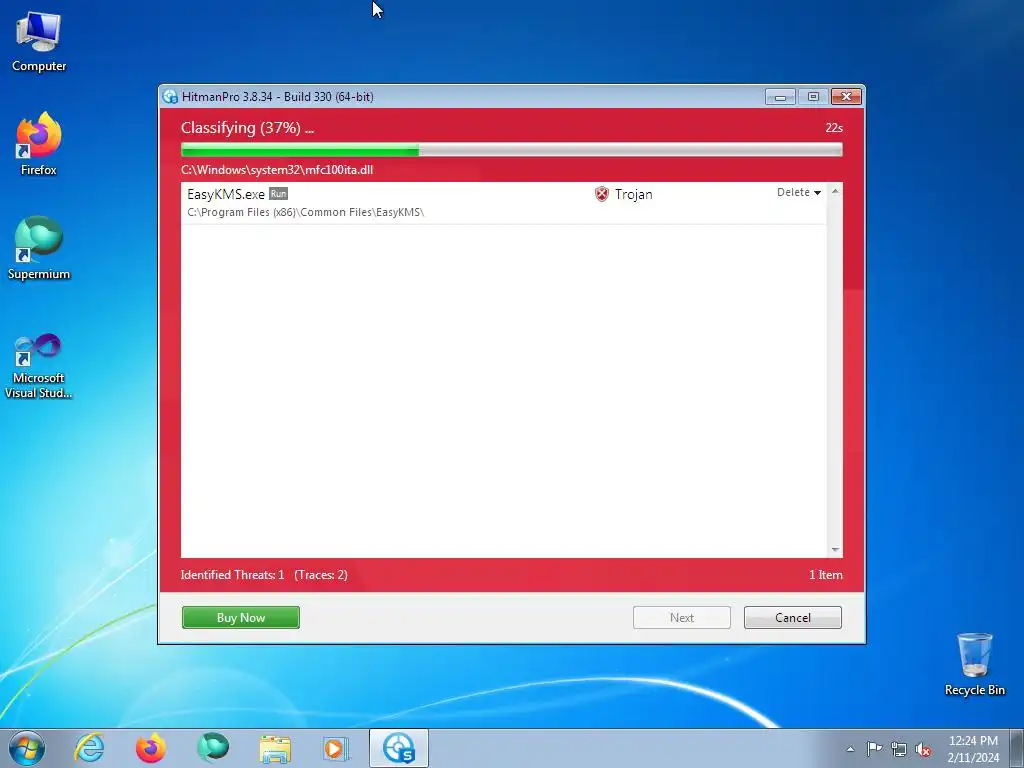Image resolution: width=1024 pixels, height=768 pixels.
Task: Launch Supermium from the taskbar
Action: [213, 748]
